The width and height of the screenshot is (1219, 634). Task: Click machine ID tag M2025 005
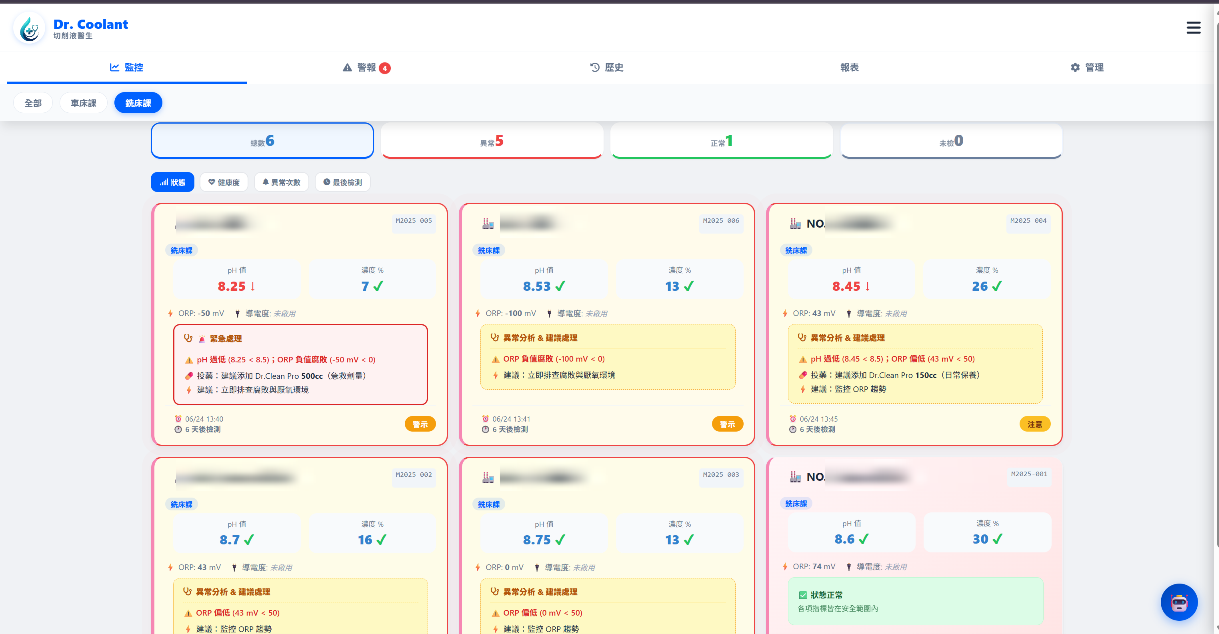tap(414, 221)
